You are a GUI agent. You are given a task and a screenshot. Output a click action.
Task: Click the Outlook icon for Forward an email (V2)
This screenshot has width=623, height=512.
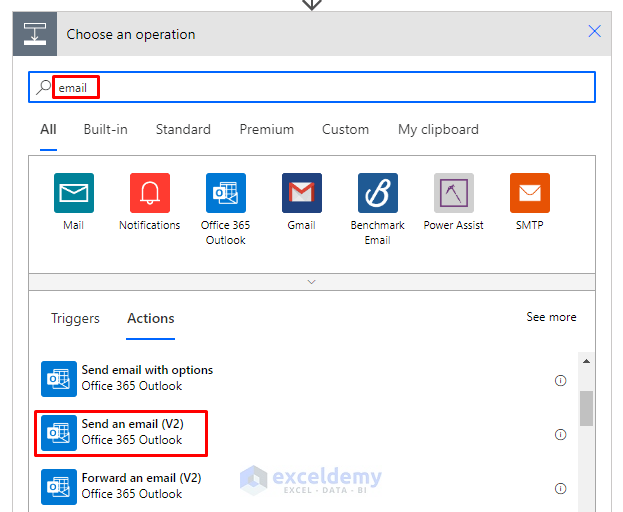[x=59, y=487]
